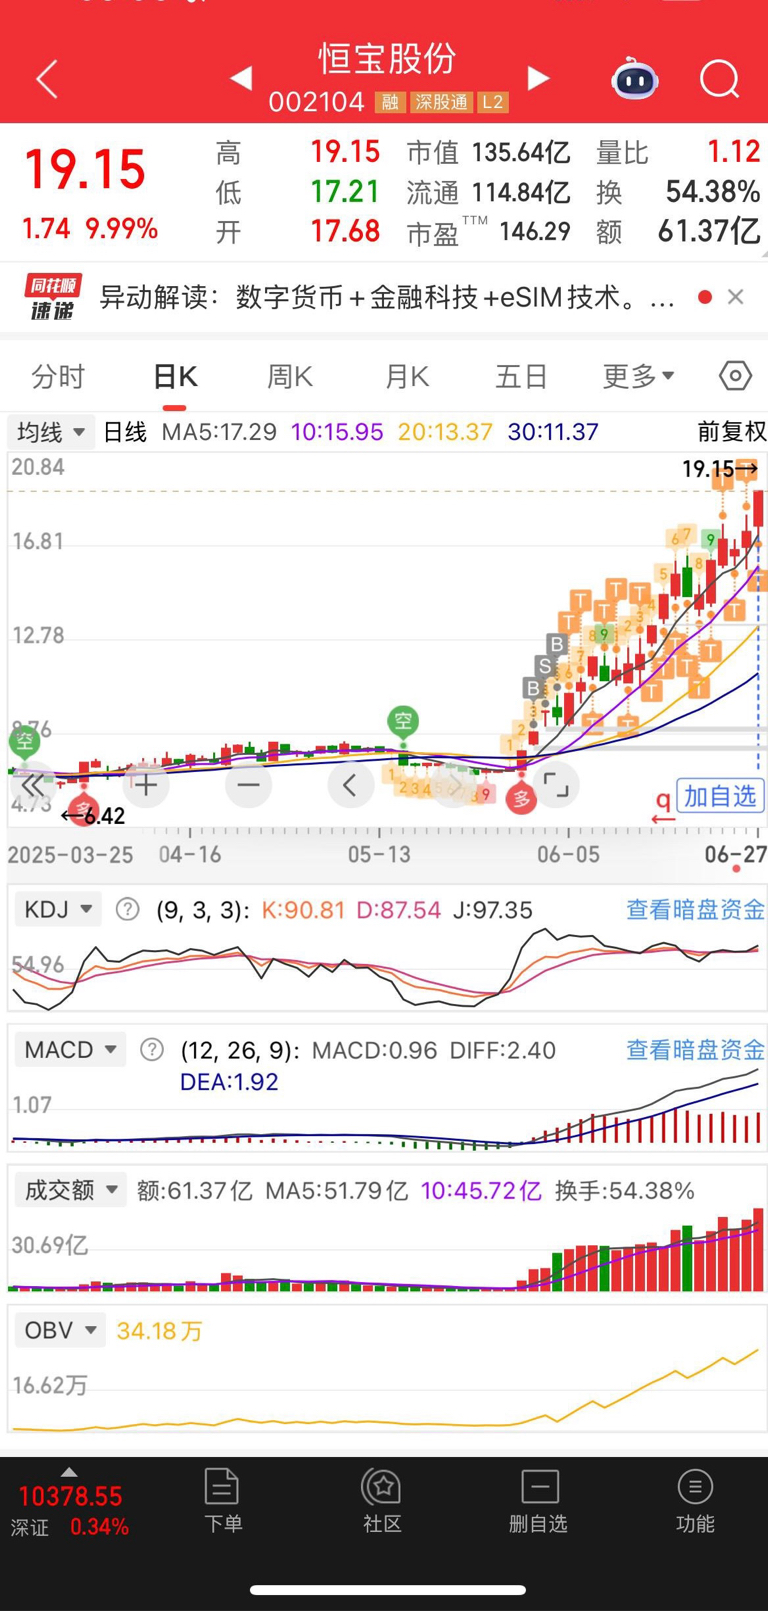Tap the 恒宝股份 stock title

point(387,58)
